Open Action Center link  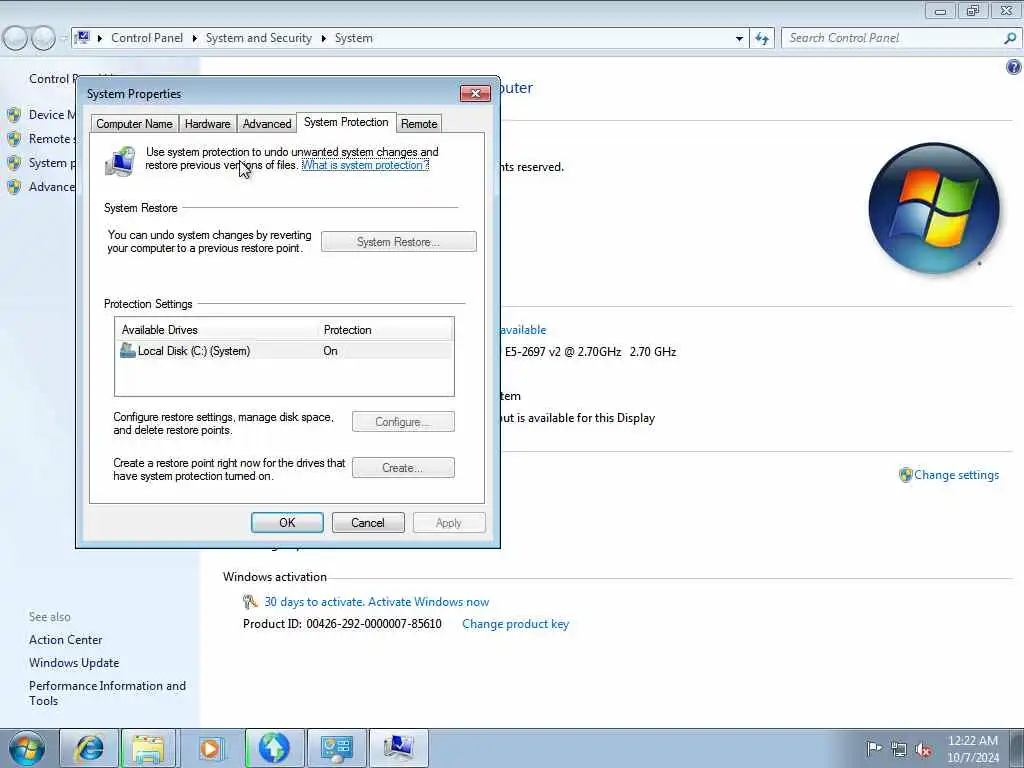(x=65, y=640)
